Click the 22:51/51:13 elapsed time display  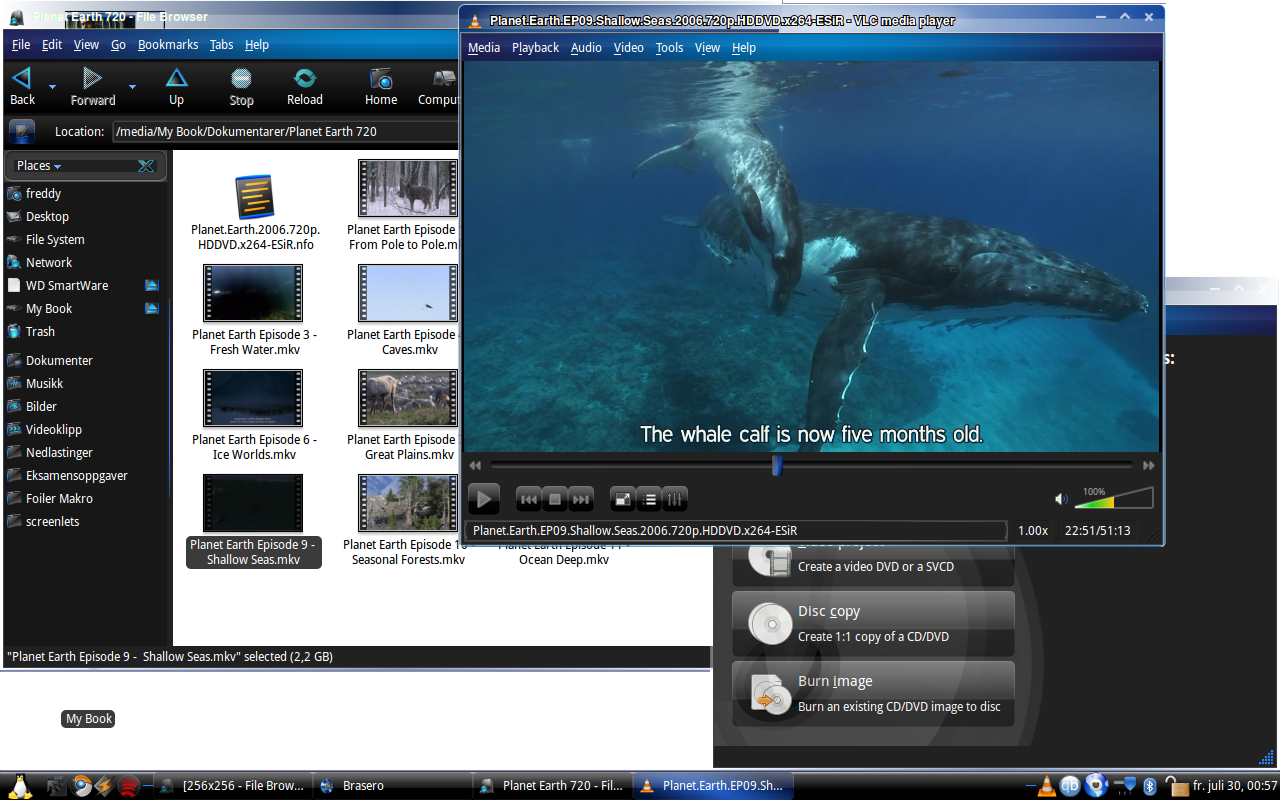(1098, 531)
